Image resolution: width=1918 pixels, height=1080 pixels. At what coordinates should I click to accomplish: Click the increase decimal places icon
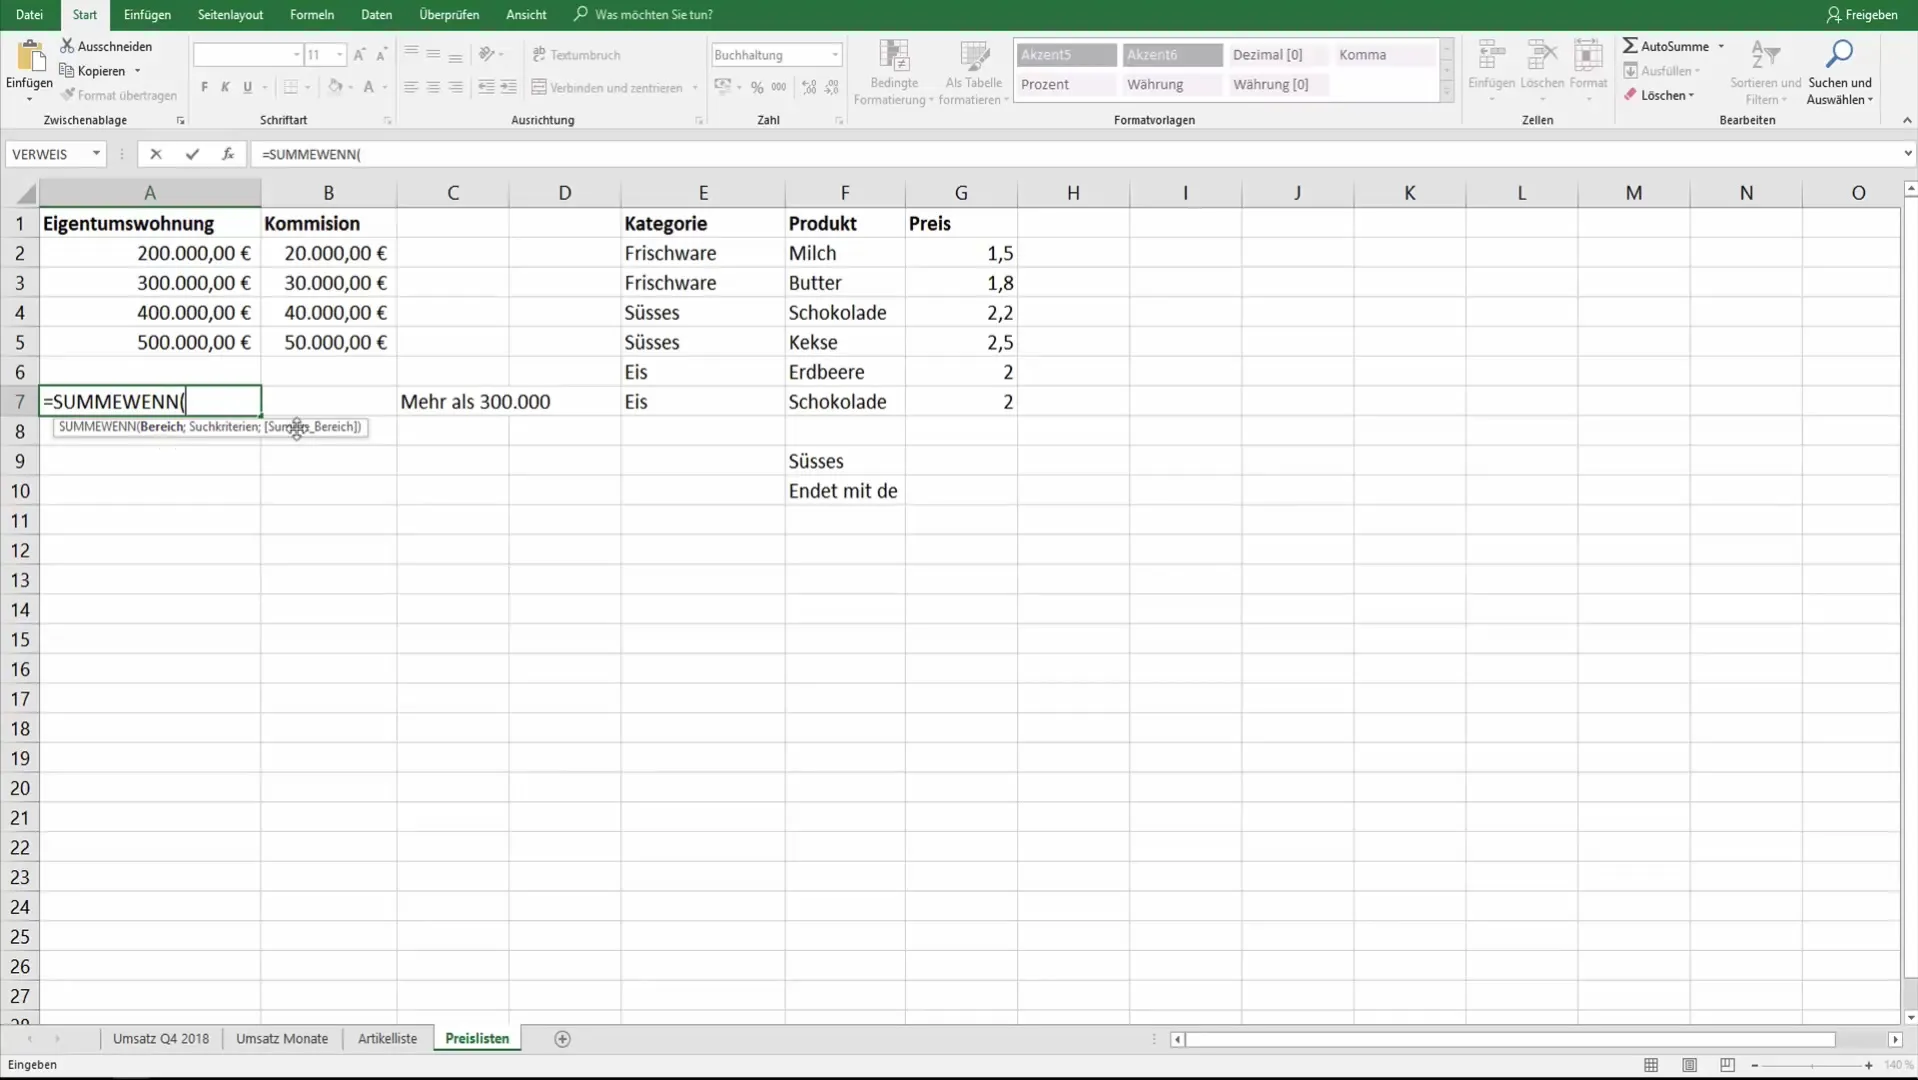coord(809,88)
